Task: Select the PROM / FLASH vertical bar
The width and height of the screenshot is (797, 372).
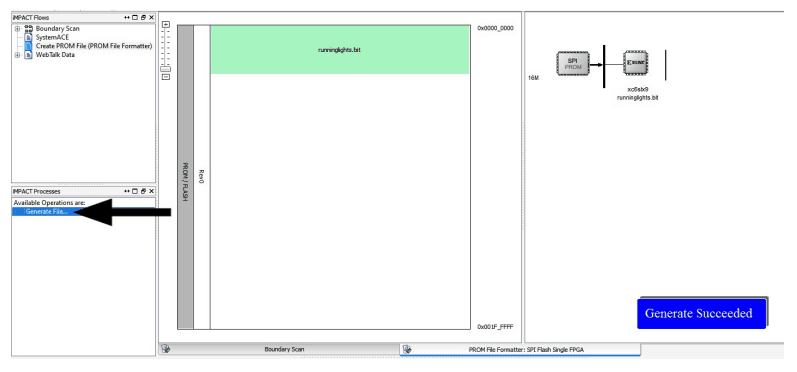Action: [x=186, y=177]
